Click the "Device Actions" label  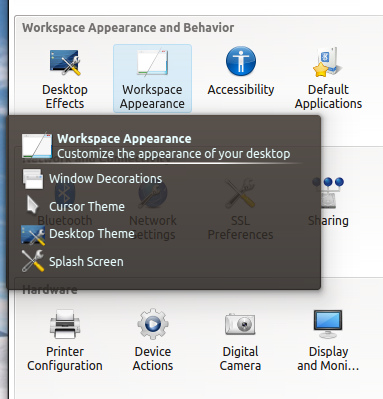153,359
